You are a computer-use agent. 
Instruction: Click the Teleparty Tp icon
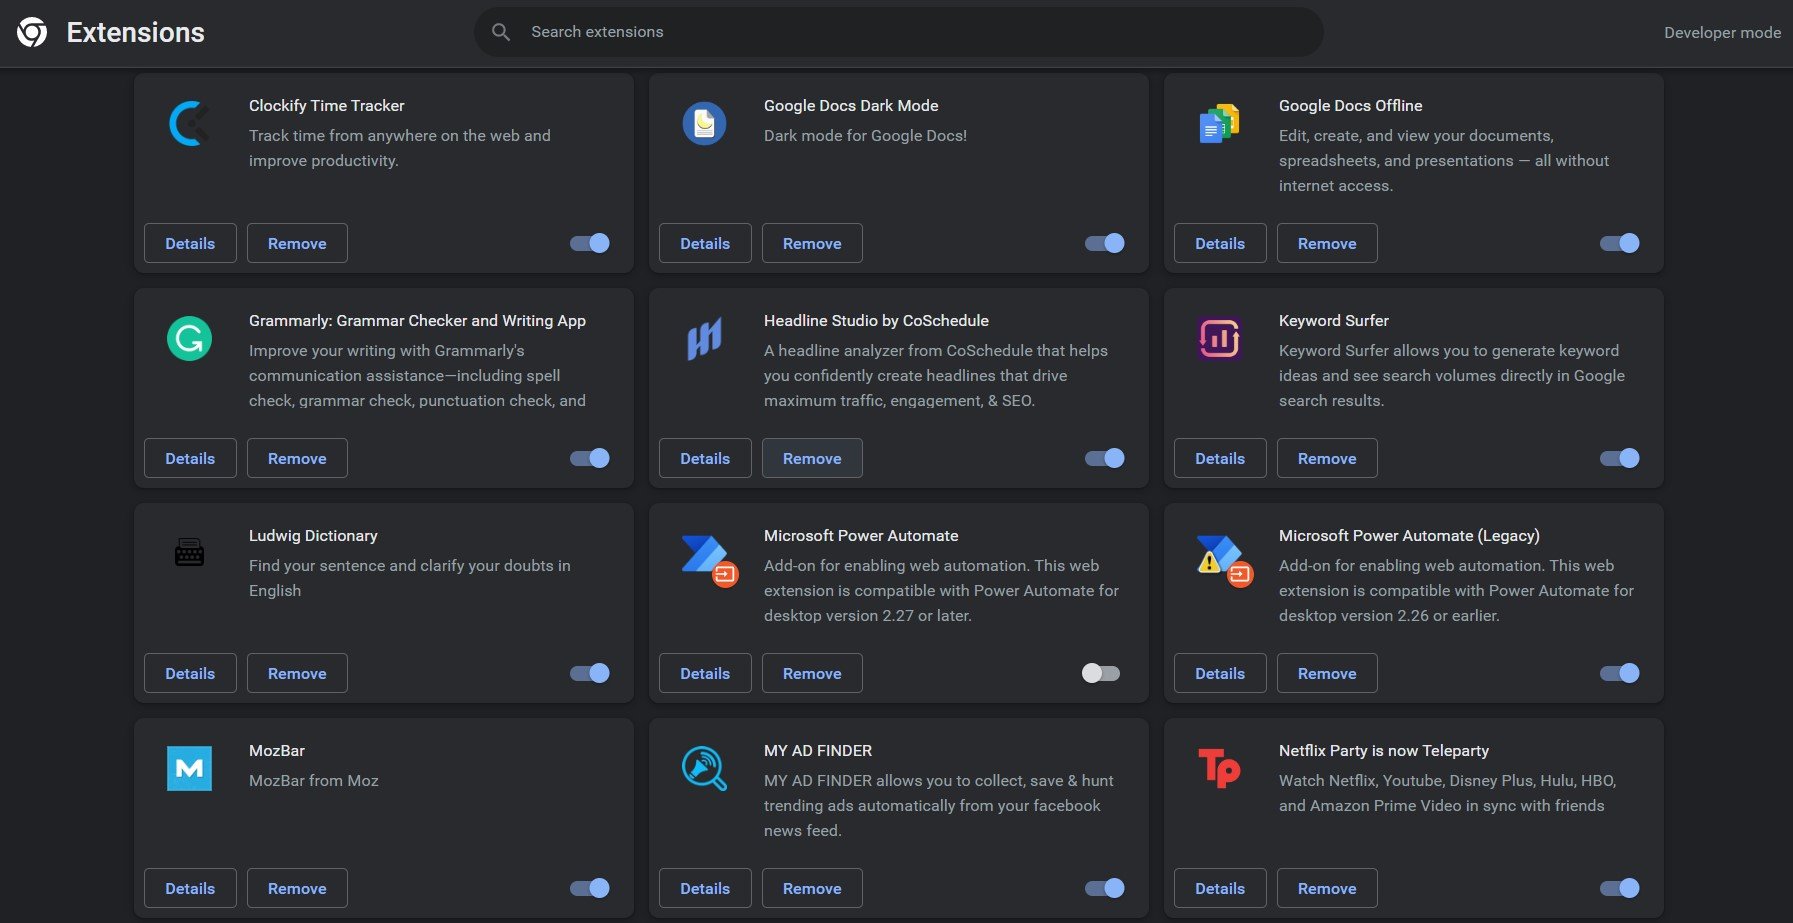click(1219, 769)
